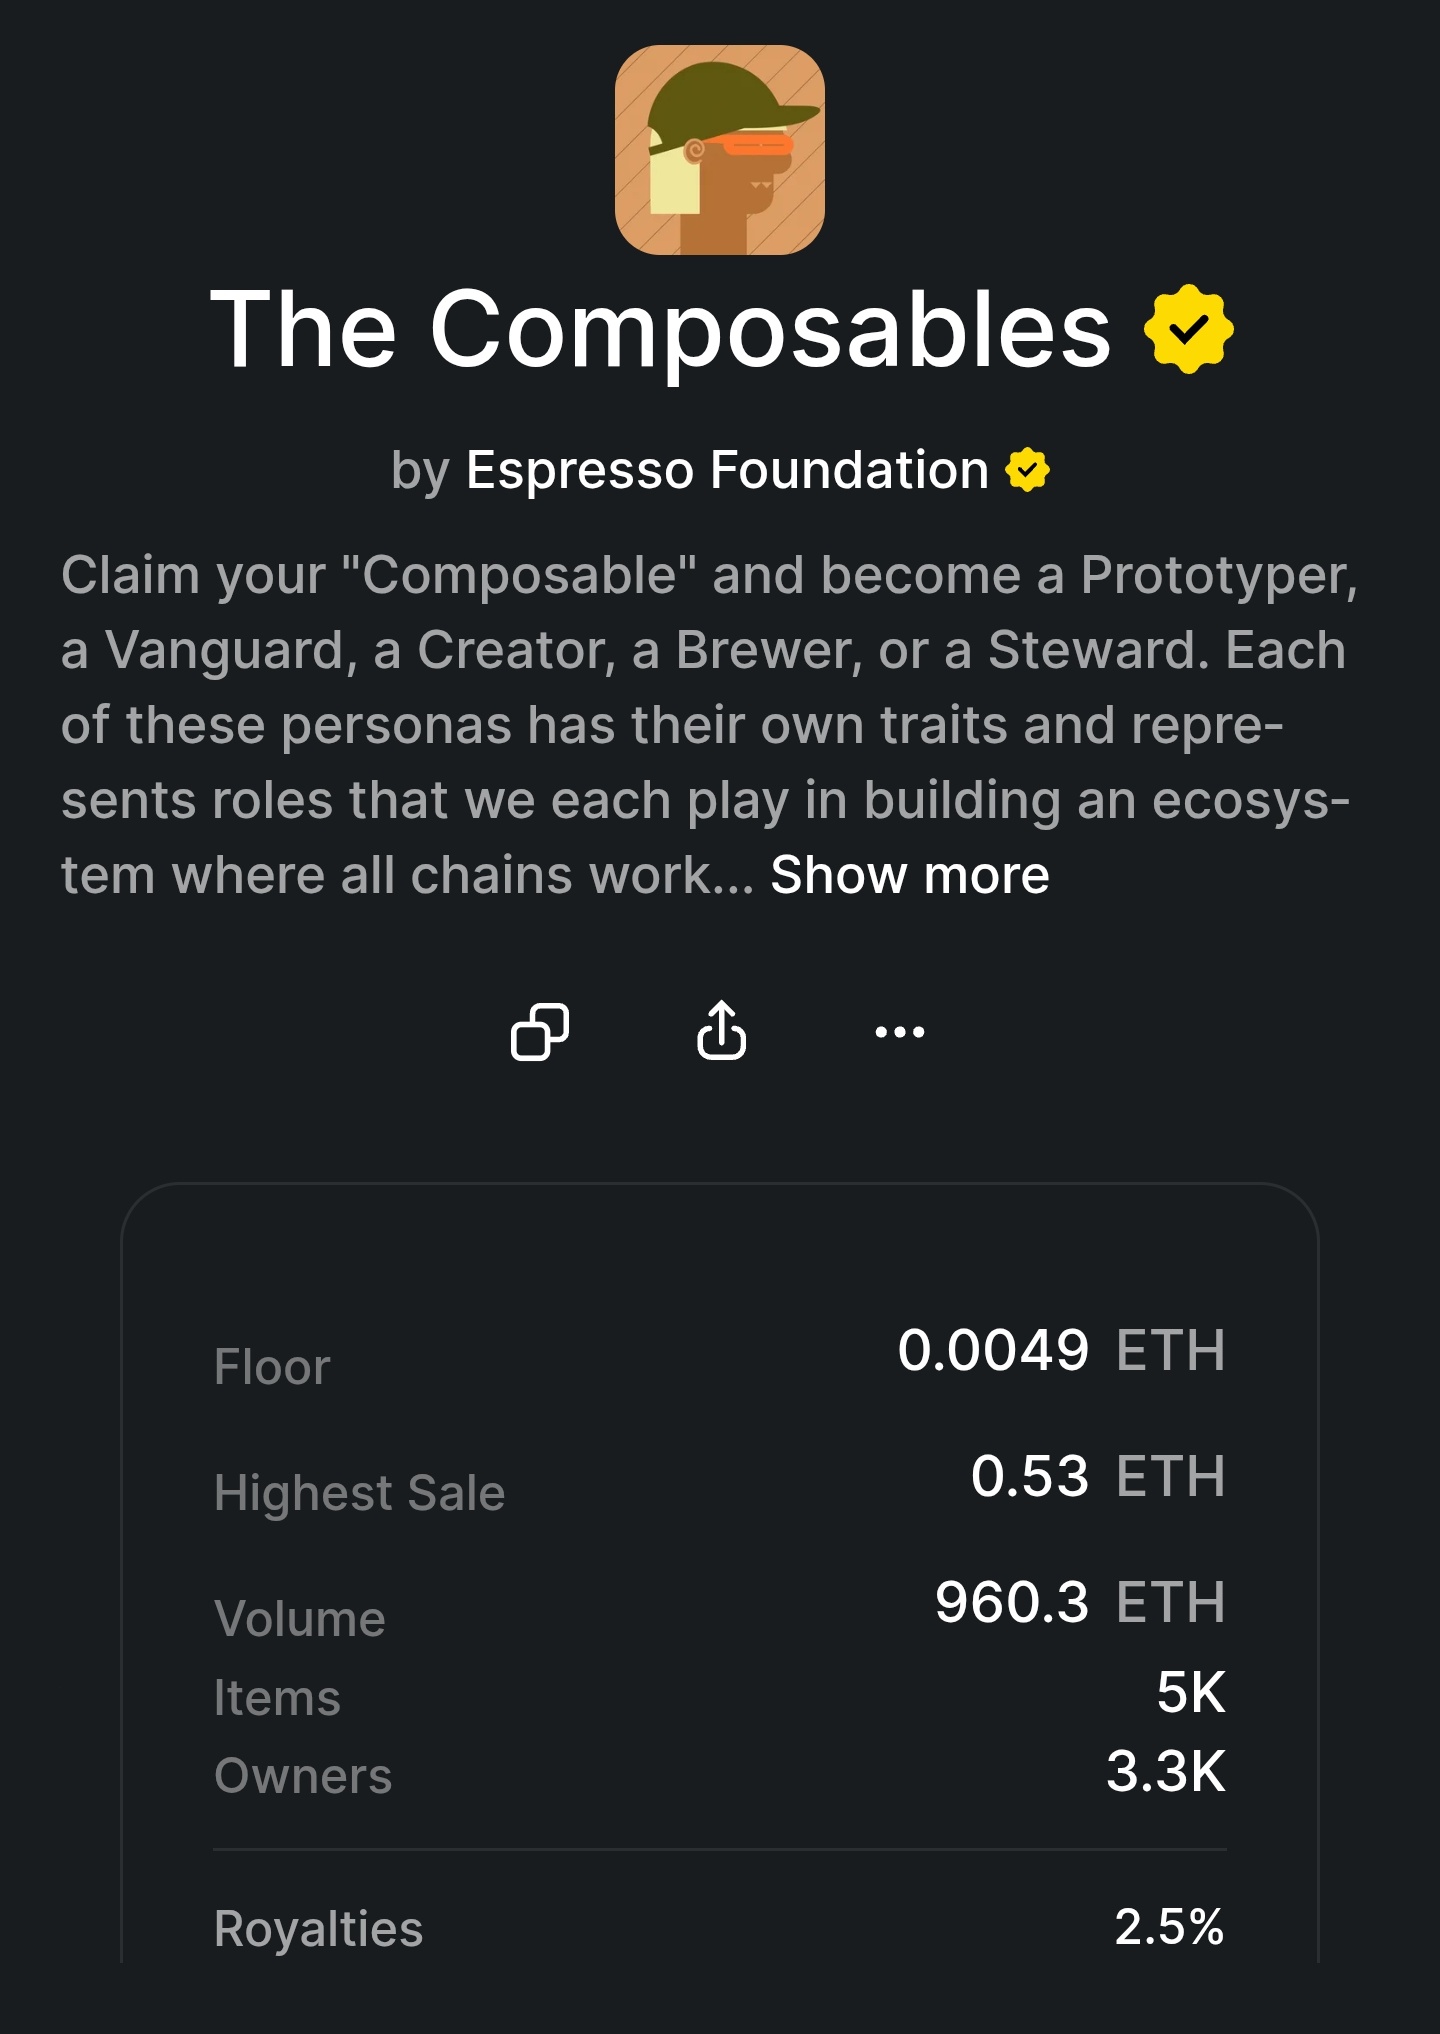
Task: Click the copy collection icon
Action: coord(540,1031)
